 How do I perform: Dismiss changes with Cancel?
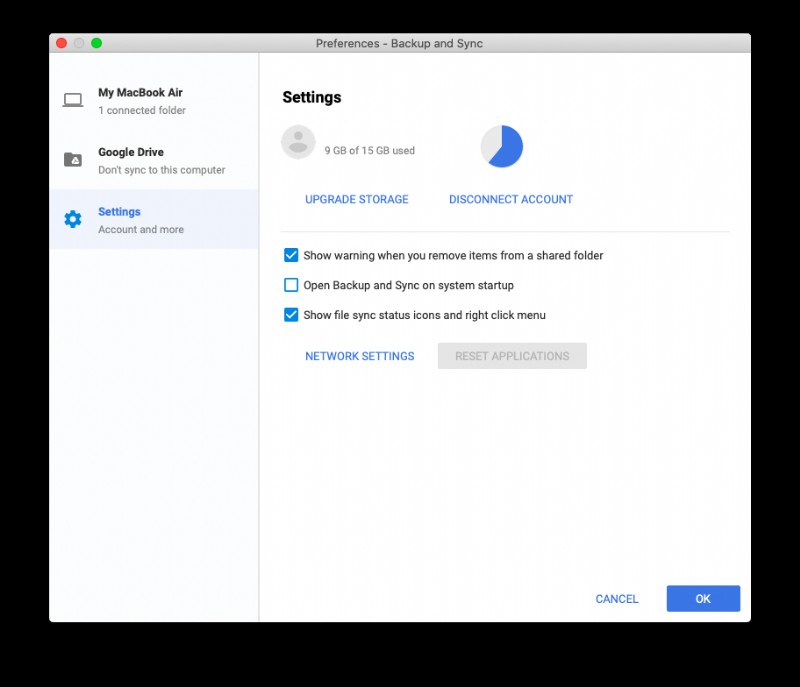(x=616, y=598)
